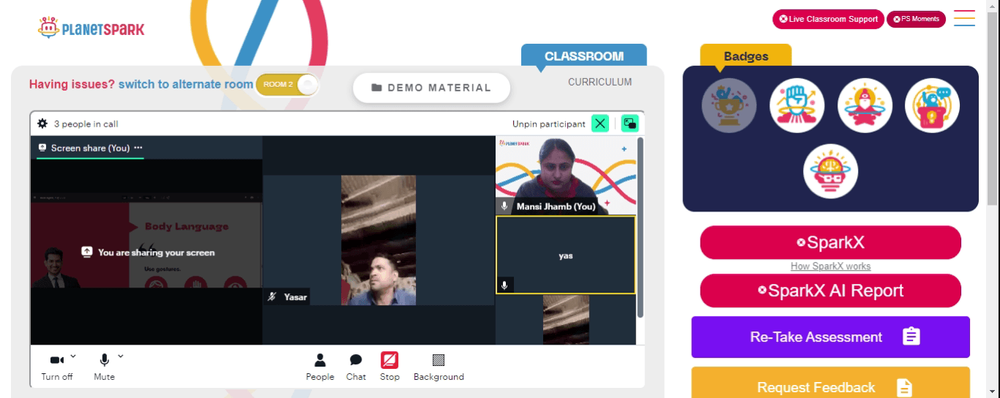This screenshot has height=398, width=1000.
Task: Open How SparkX works link
Action: click(x=830, y=267)
